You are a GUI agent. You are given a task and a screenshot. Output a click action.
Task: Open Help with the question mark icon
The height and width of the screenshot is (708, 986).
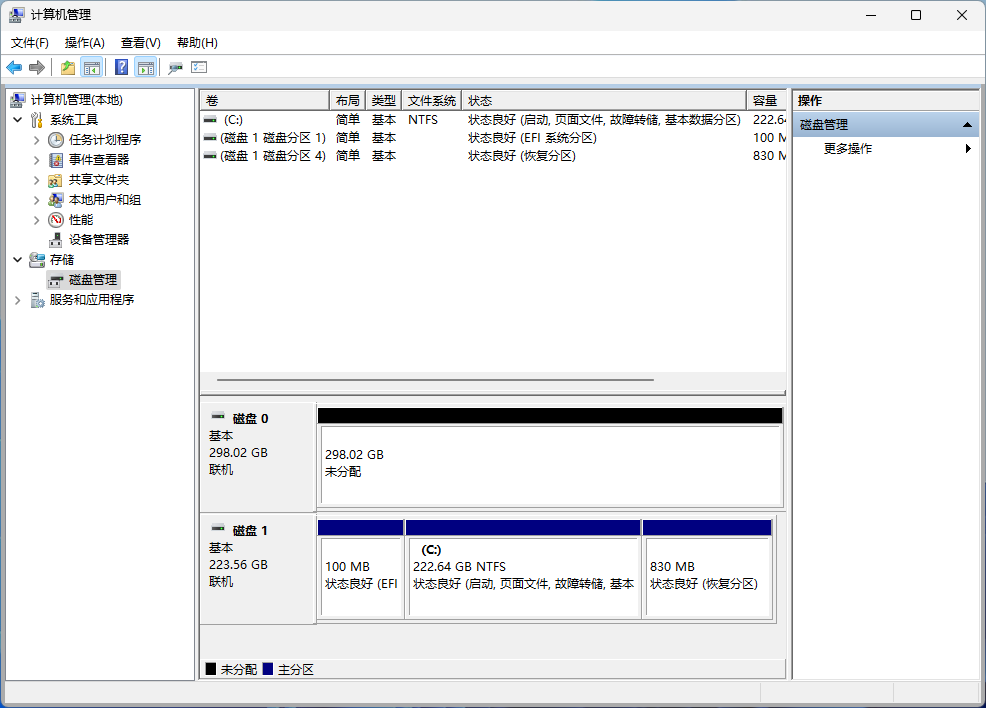tap(121, 67)
